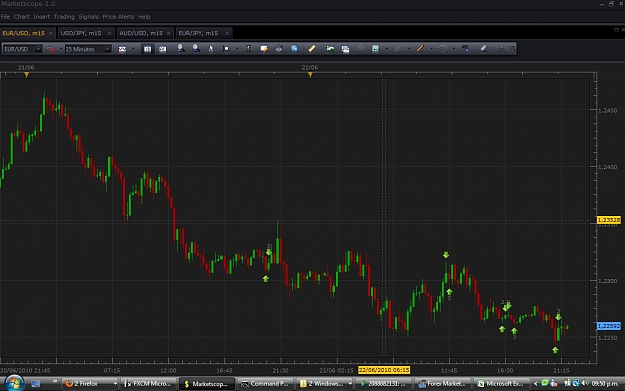Image resolution: width=625 pixels, height=391 pixels.
Task: Click the green picture chart icon
Action: tap(330, 49)
